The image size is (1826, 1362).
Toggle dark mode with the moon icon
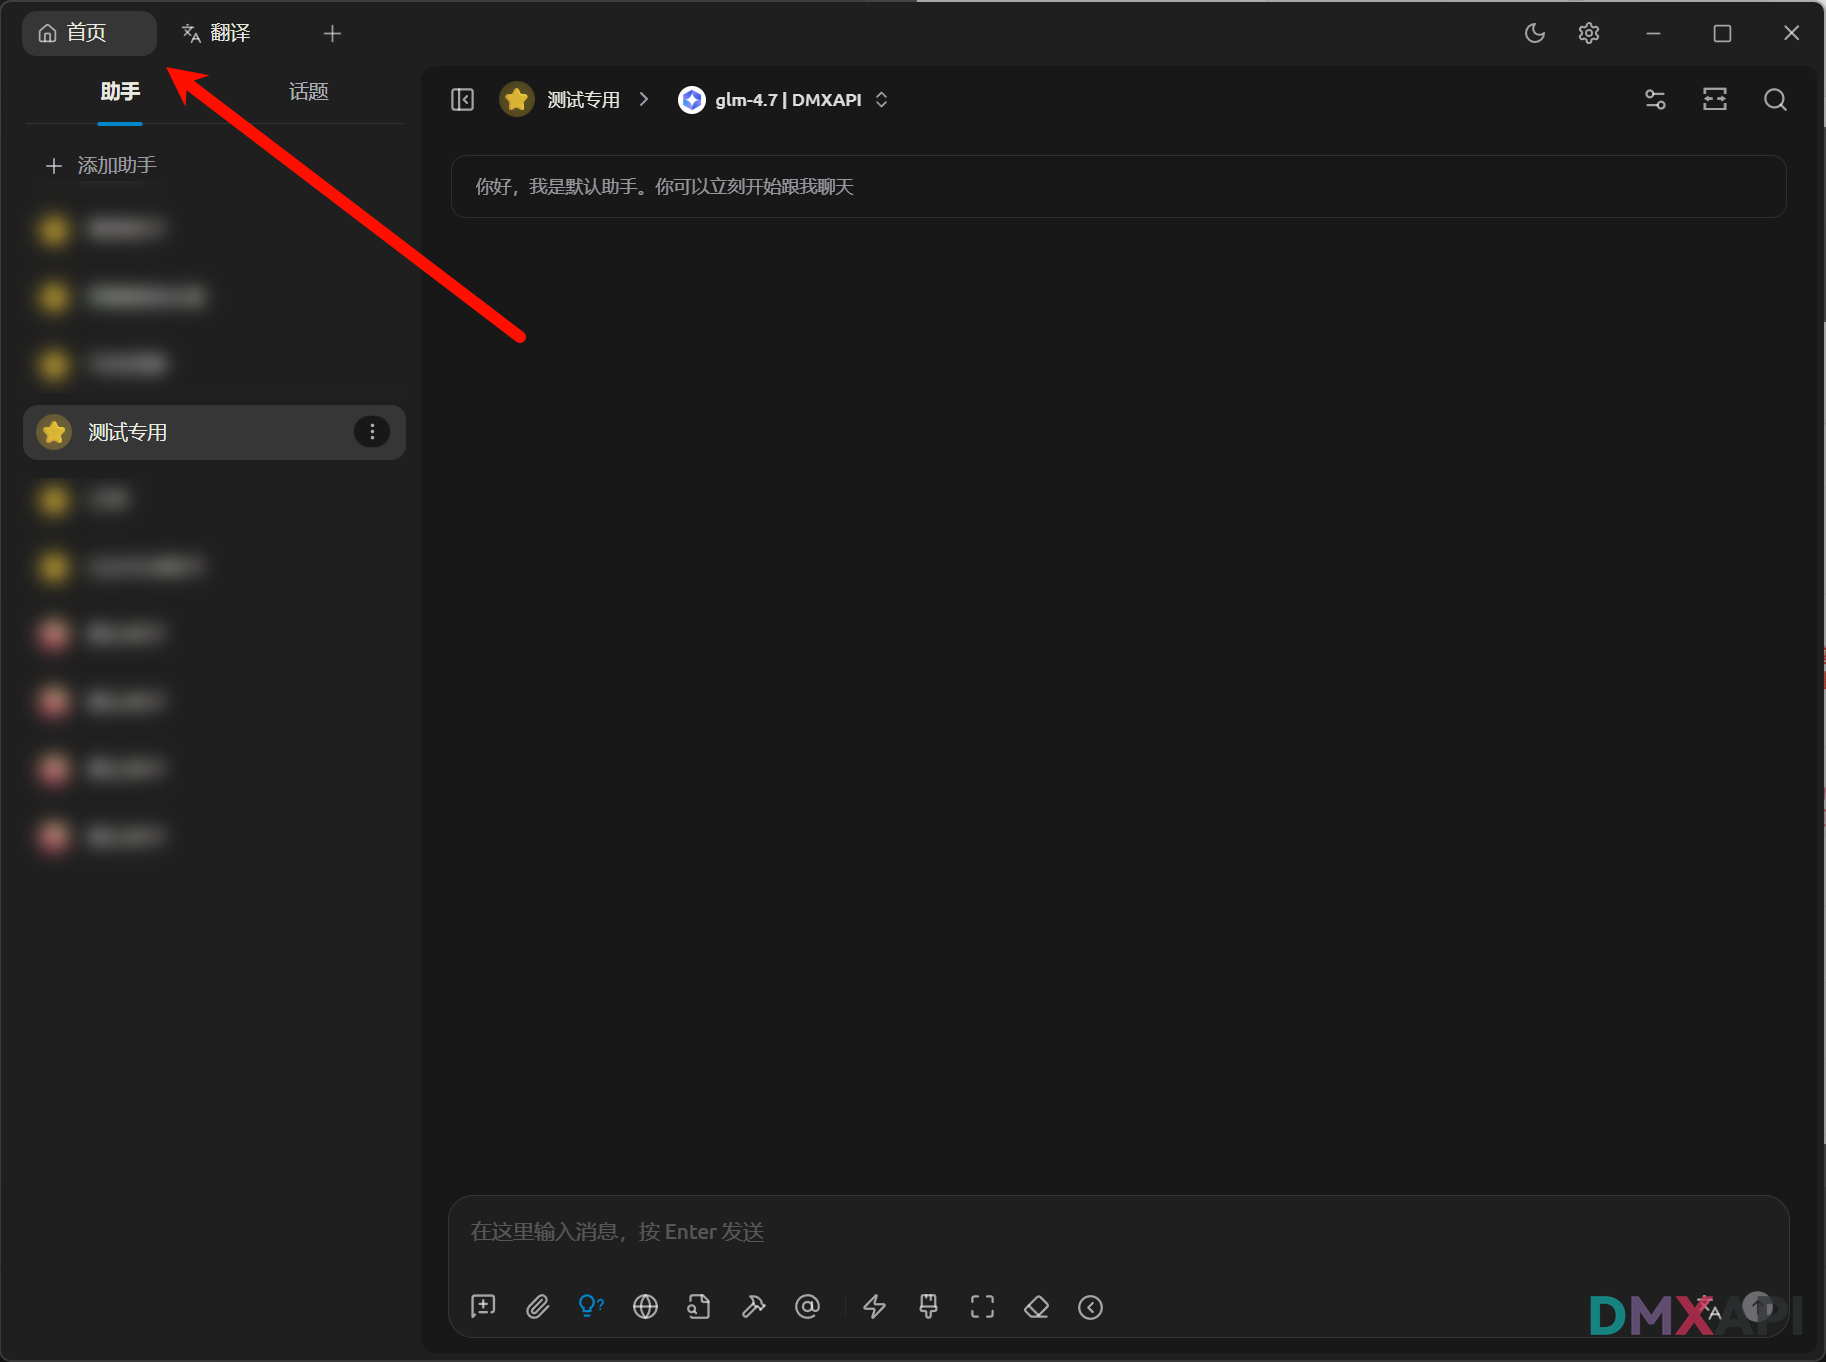(1534, 33)
